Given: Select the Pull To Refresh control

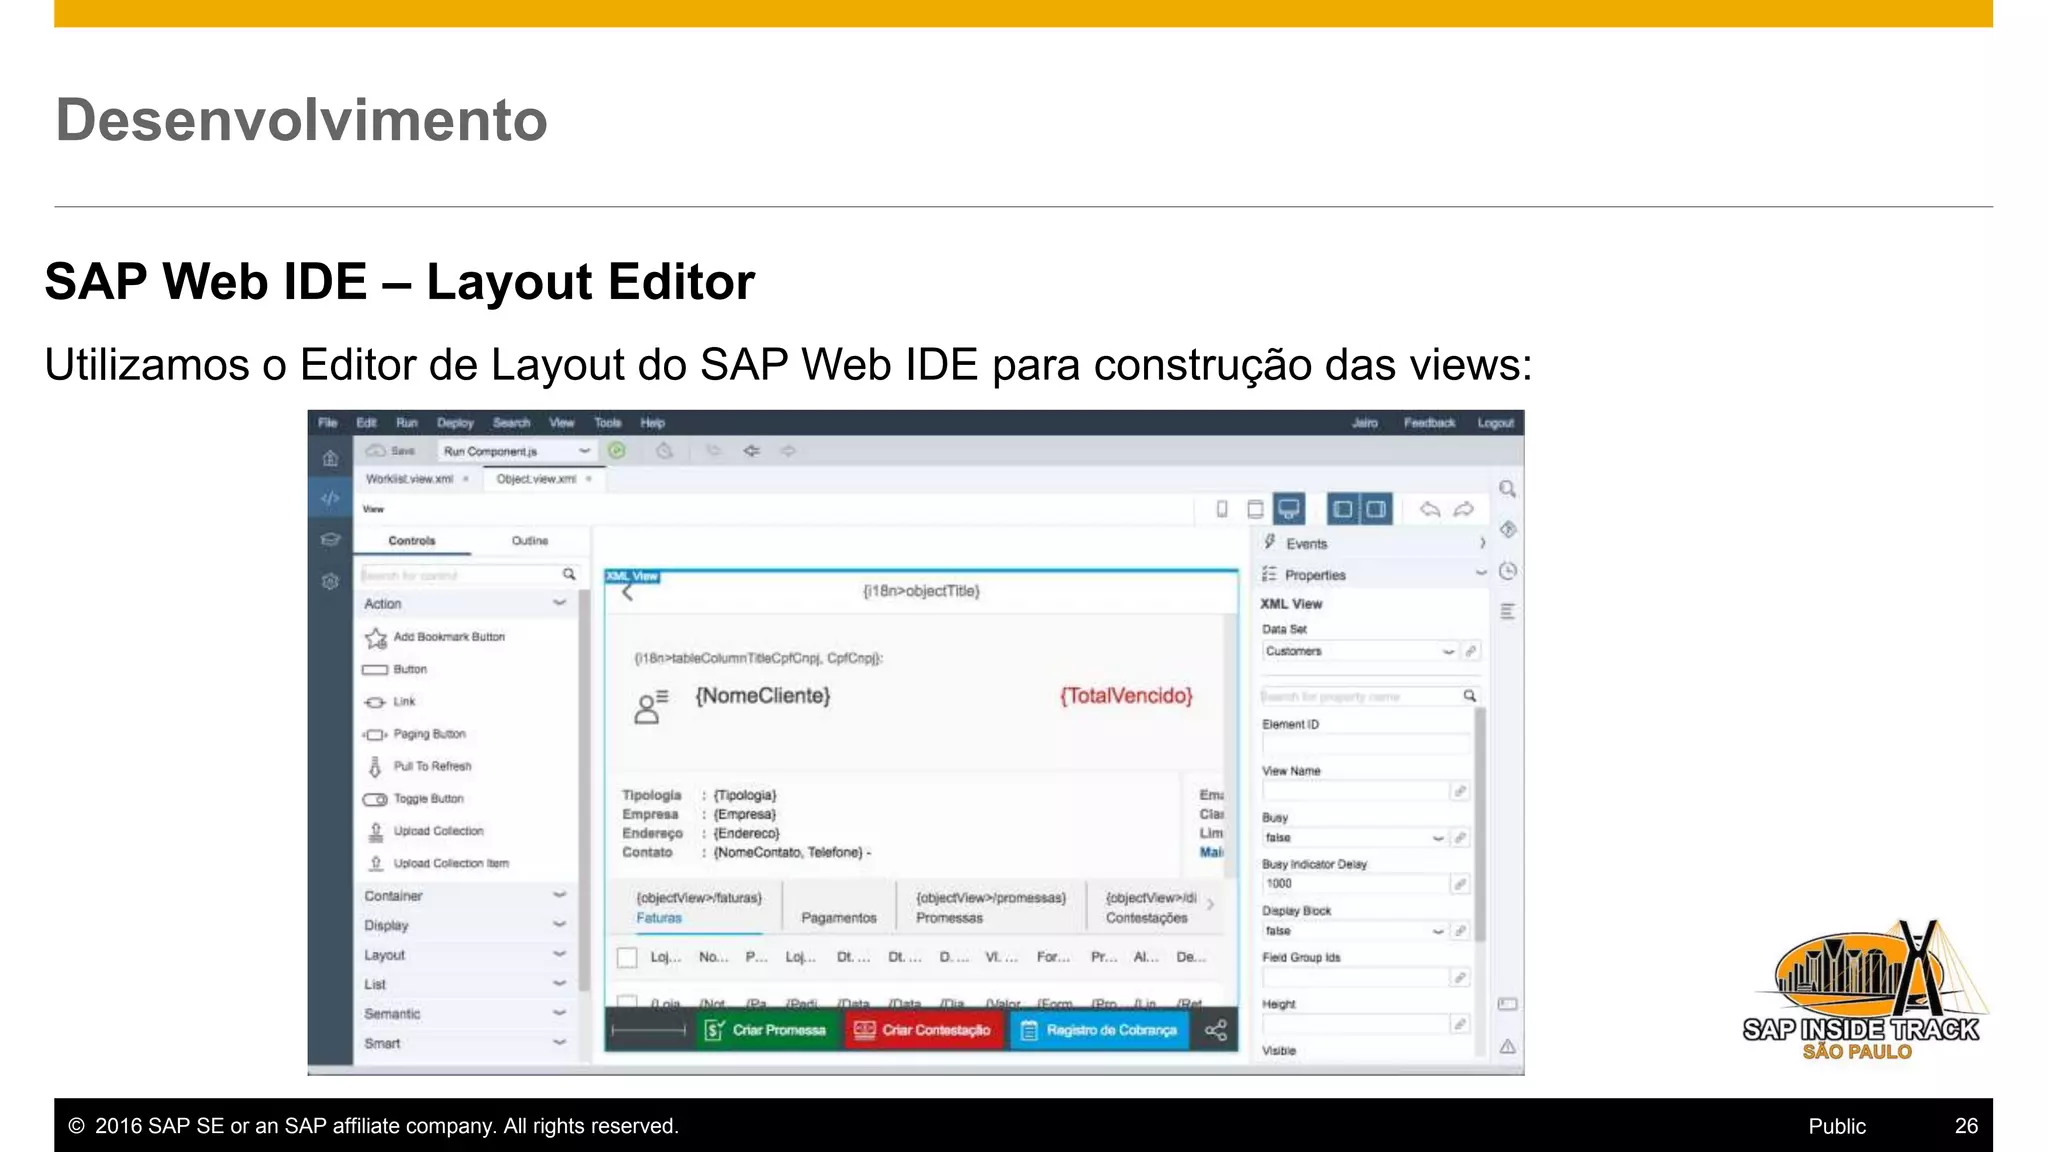Looking at the screenshot, I should click(418, 766).
